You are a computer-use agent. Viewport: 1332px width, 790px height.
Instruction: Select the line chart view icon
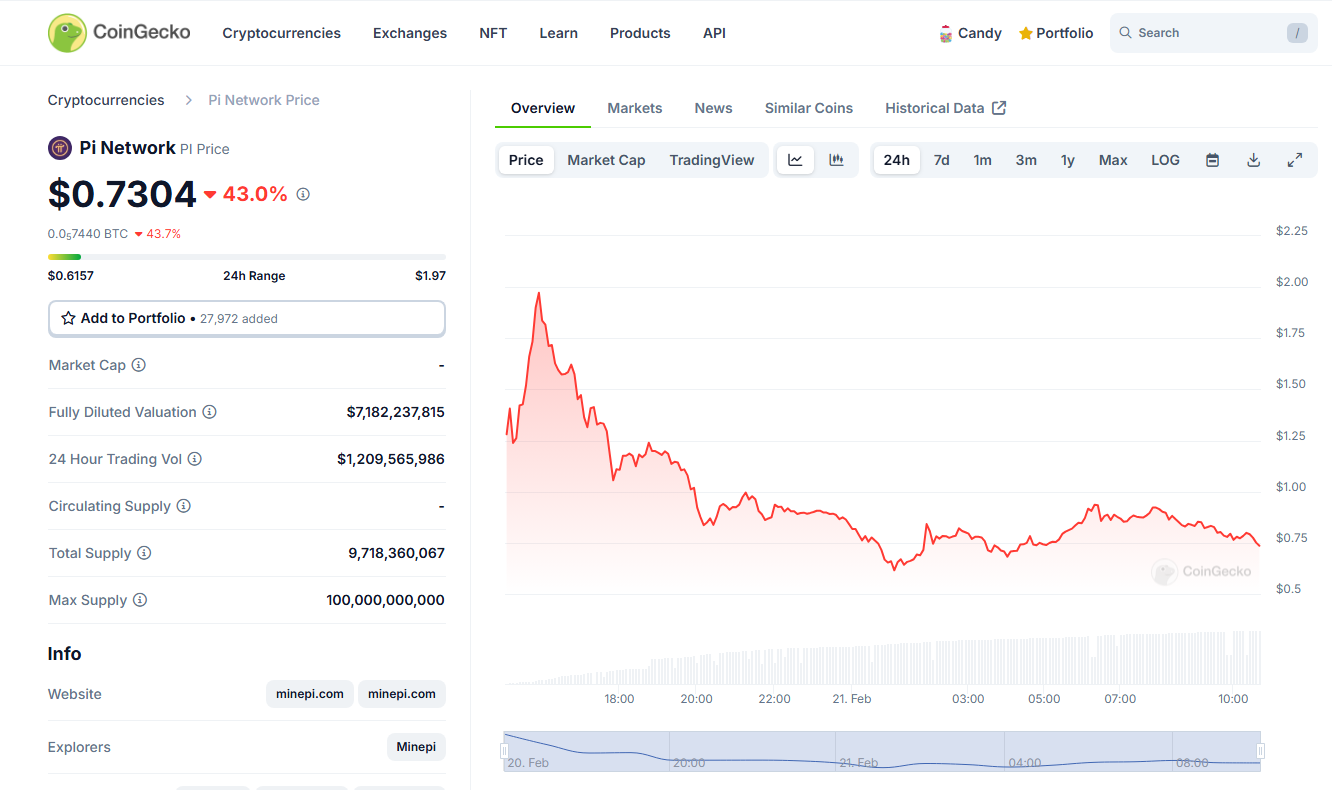(x=795, y=160)
